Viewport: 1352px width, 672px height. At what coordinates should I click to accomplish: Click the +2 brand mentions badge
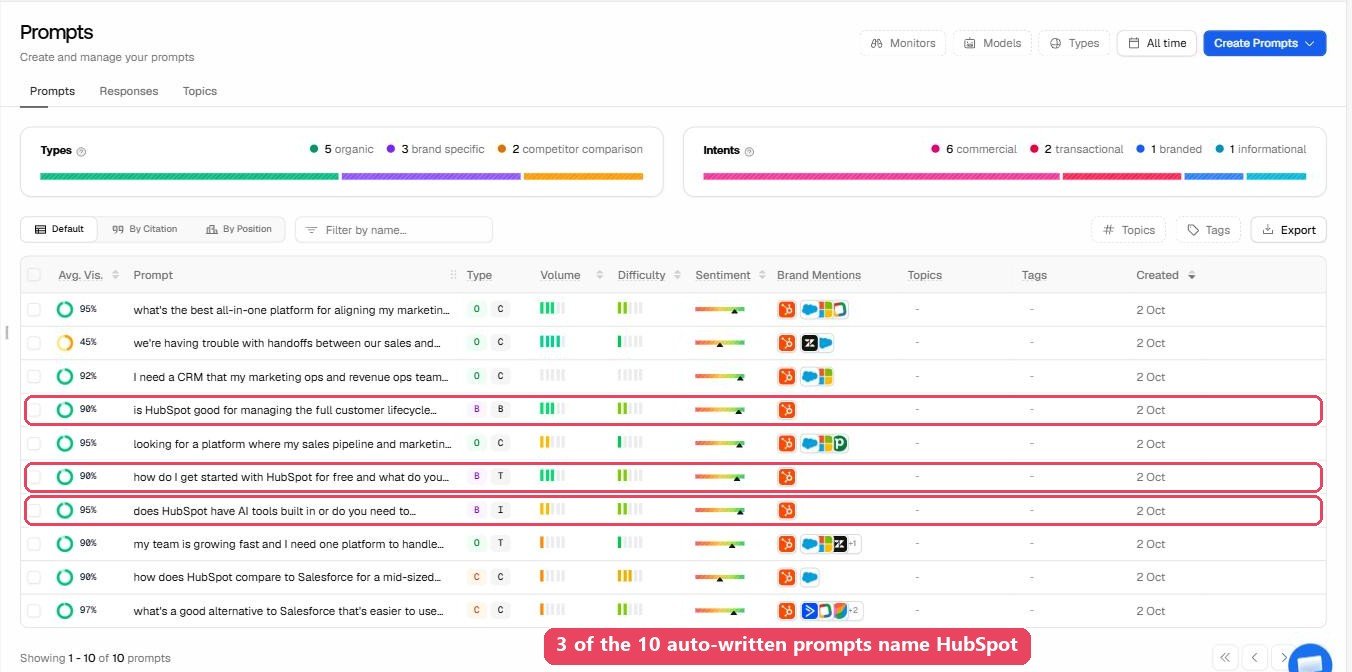tap(855, 611)
